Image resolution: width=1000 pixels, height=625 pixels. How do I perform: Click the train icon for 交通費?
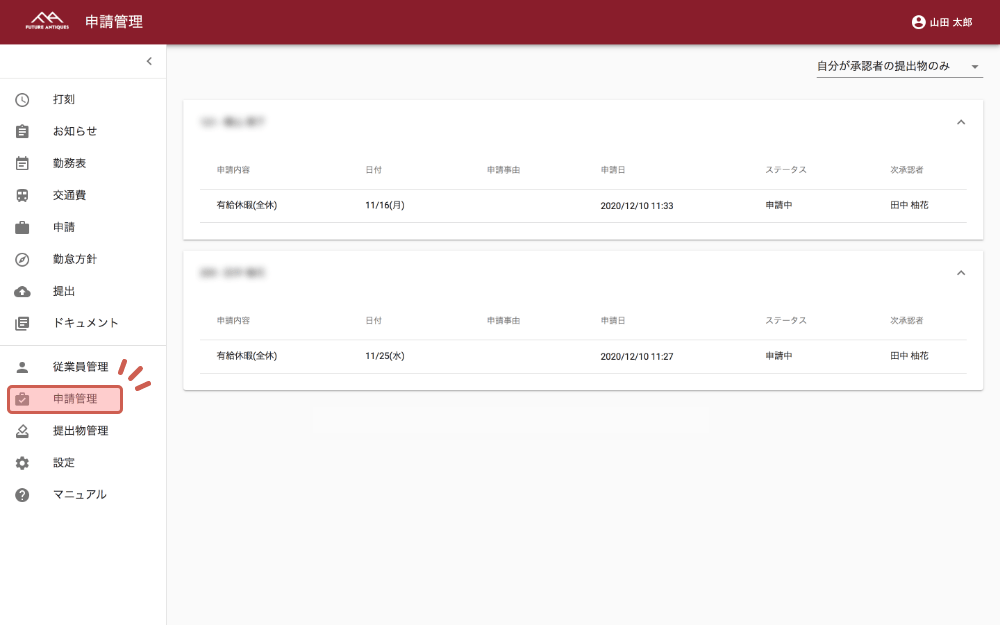(22, 195)
